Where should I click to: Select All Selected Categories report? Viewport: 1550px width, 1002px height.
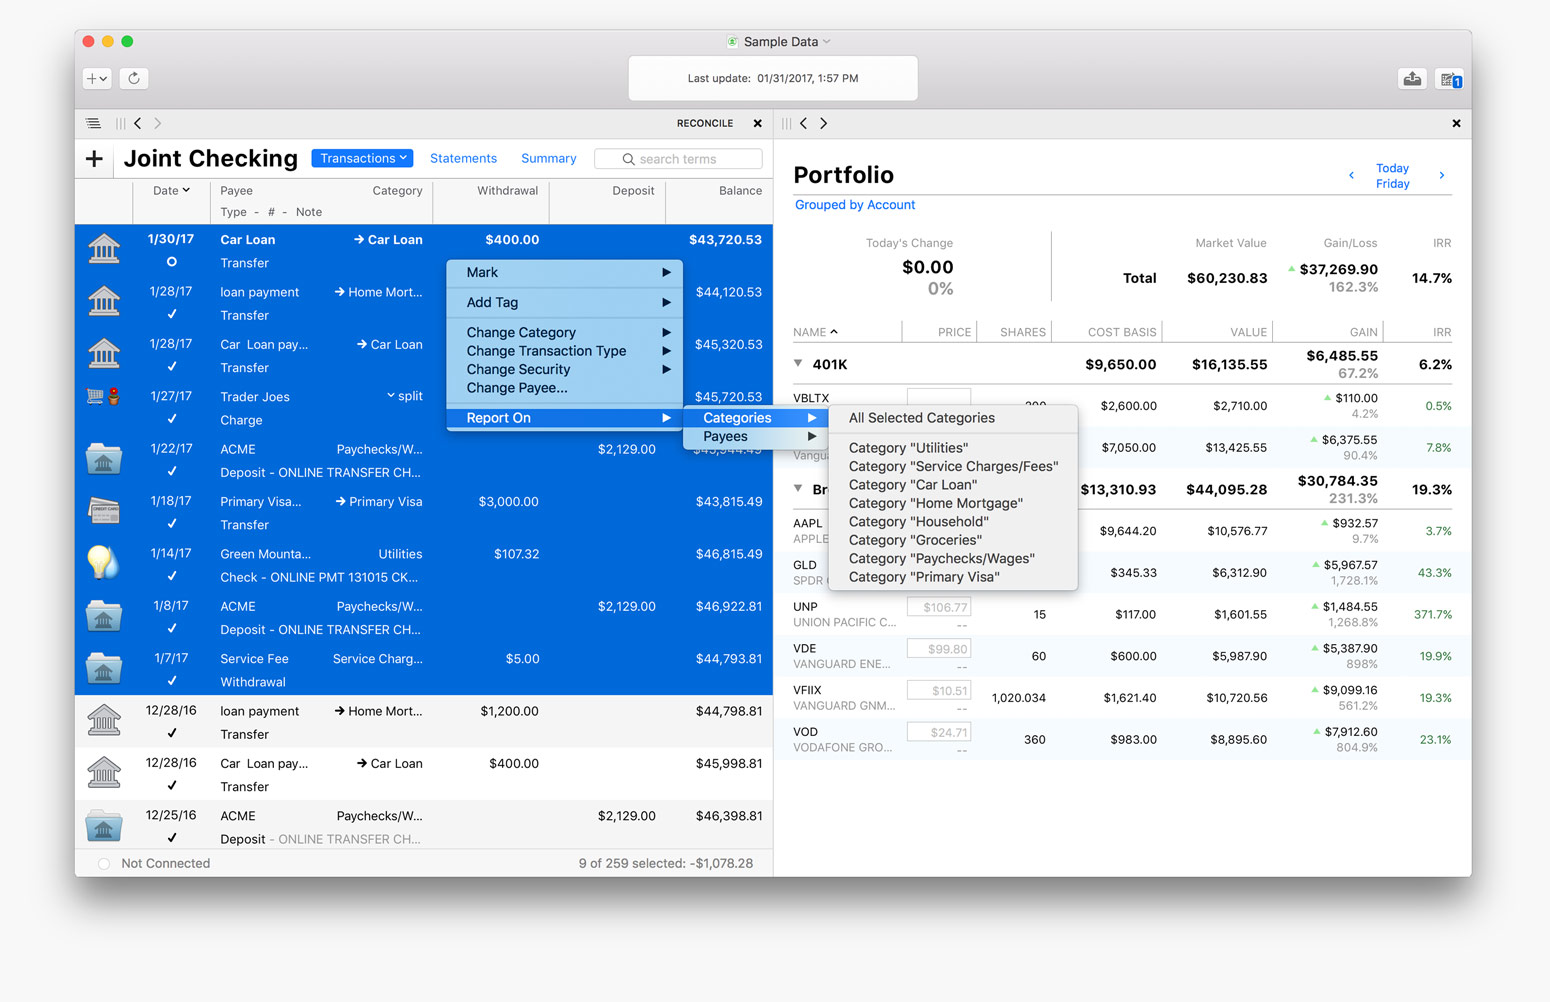953,418
